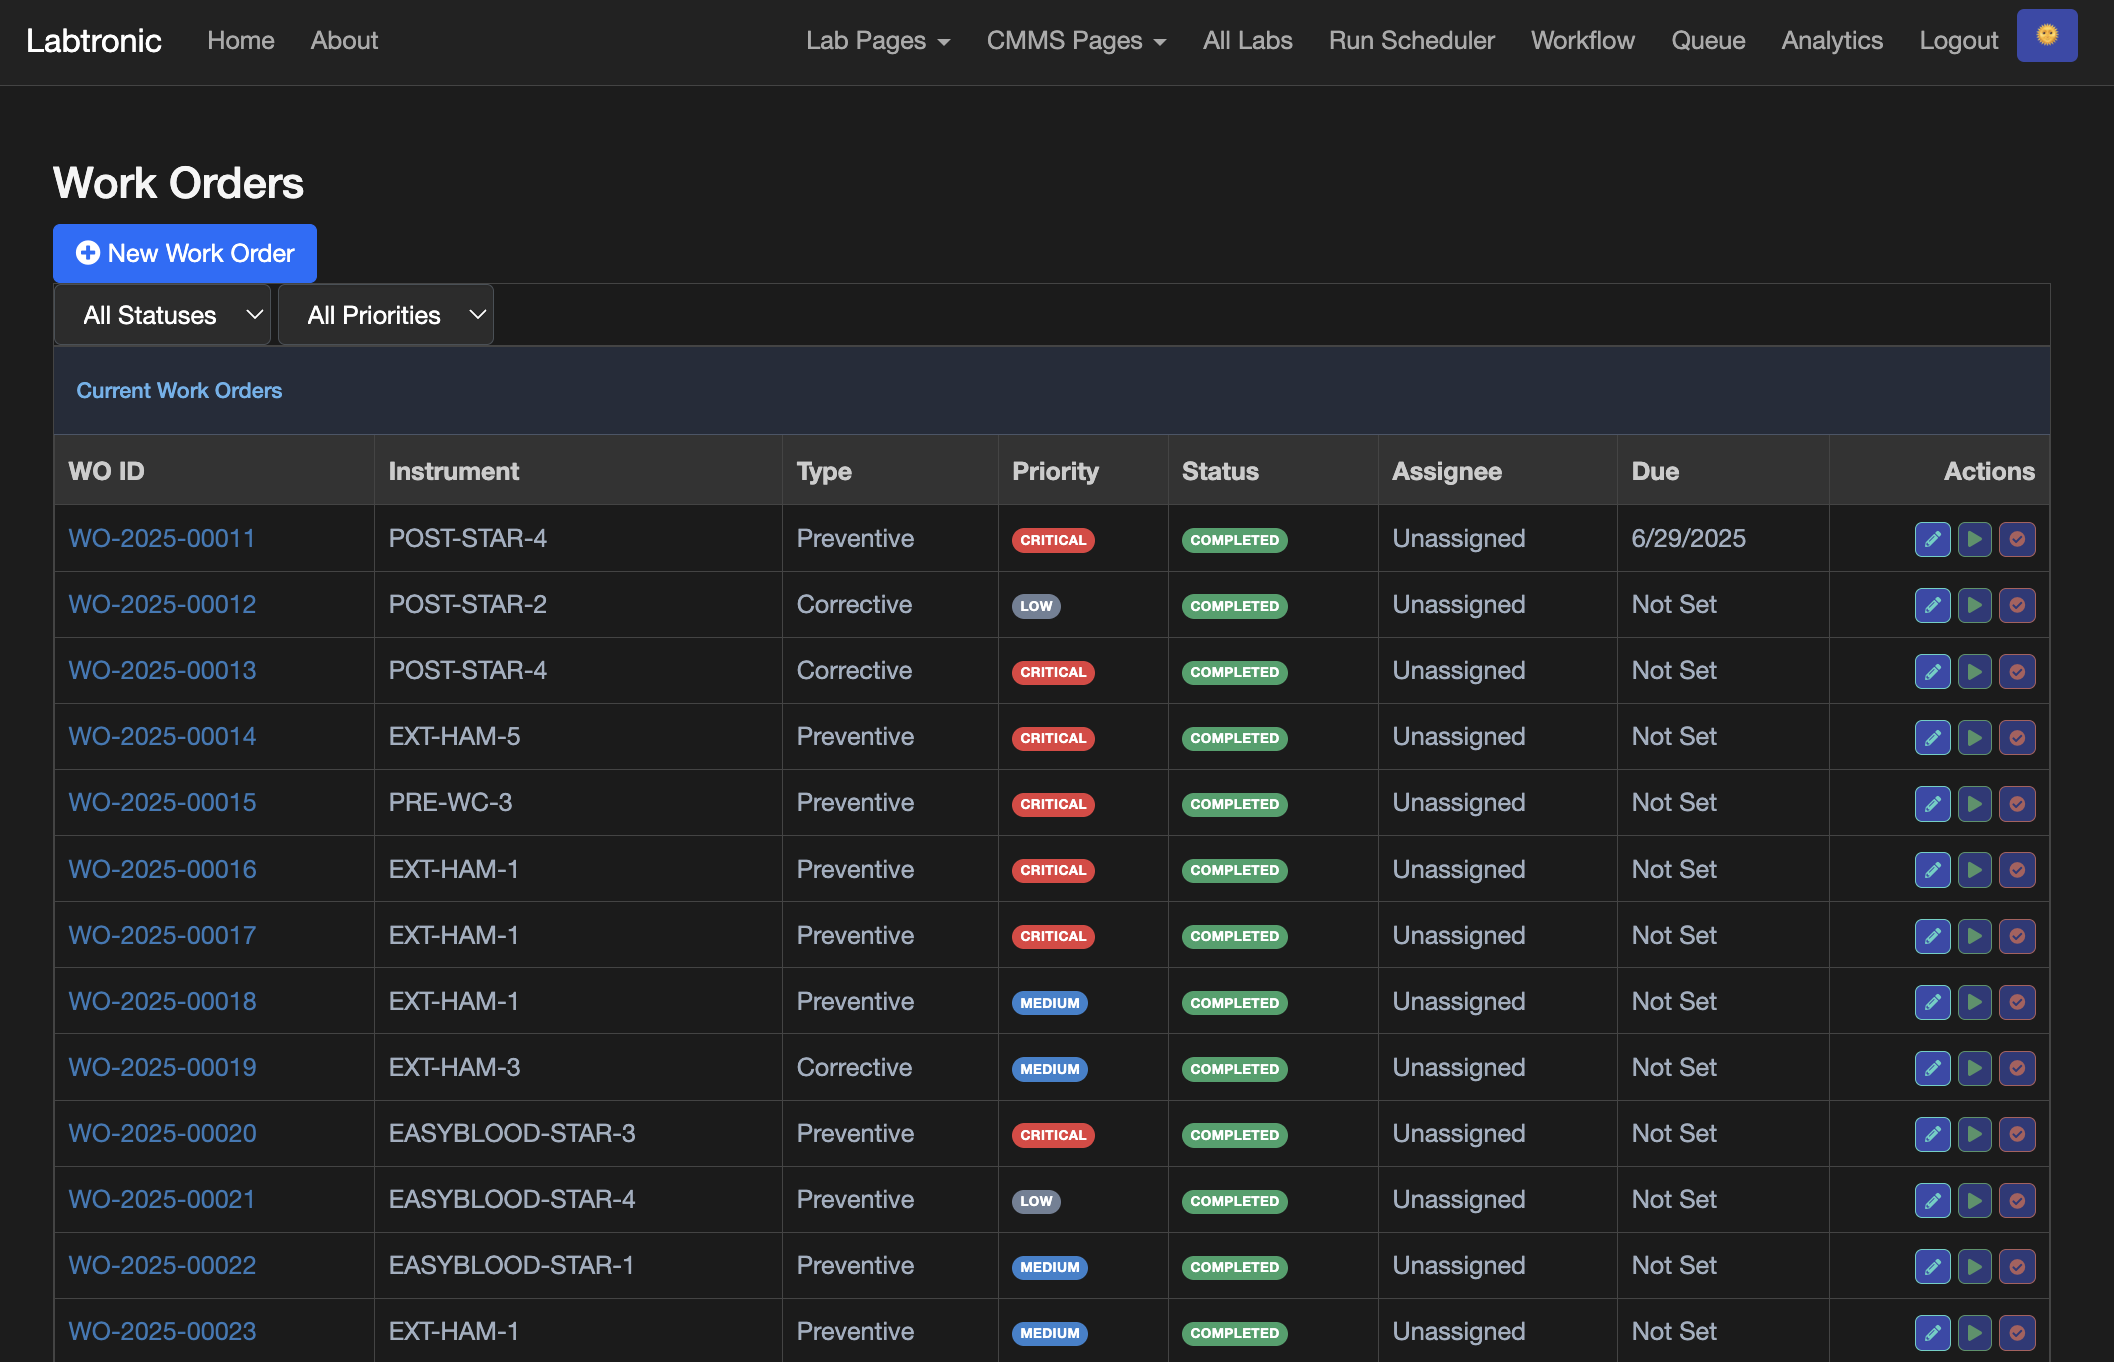
Task: Go to the Run Scheduler page
Action: [1411, 41]
